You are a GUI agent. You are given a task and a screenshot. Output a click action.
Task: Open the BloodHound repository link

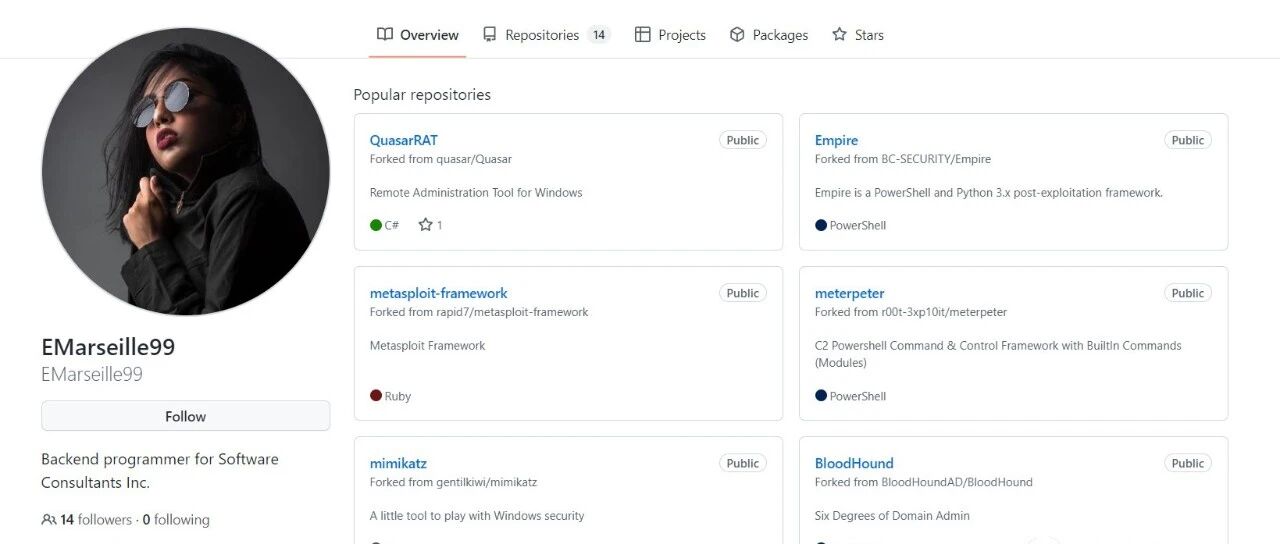[854, 463]
